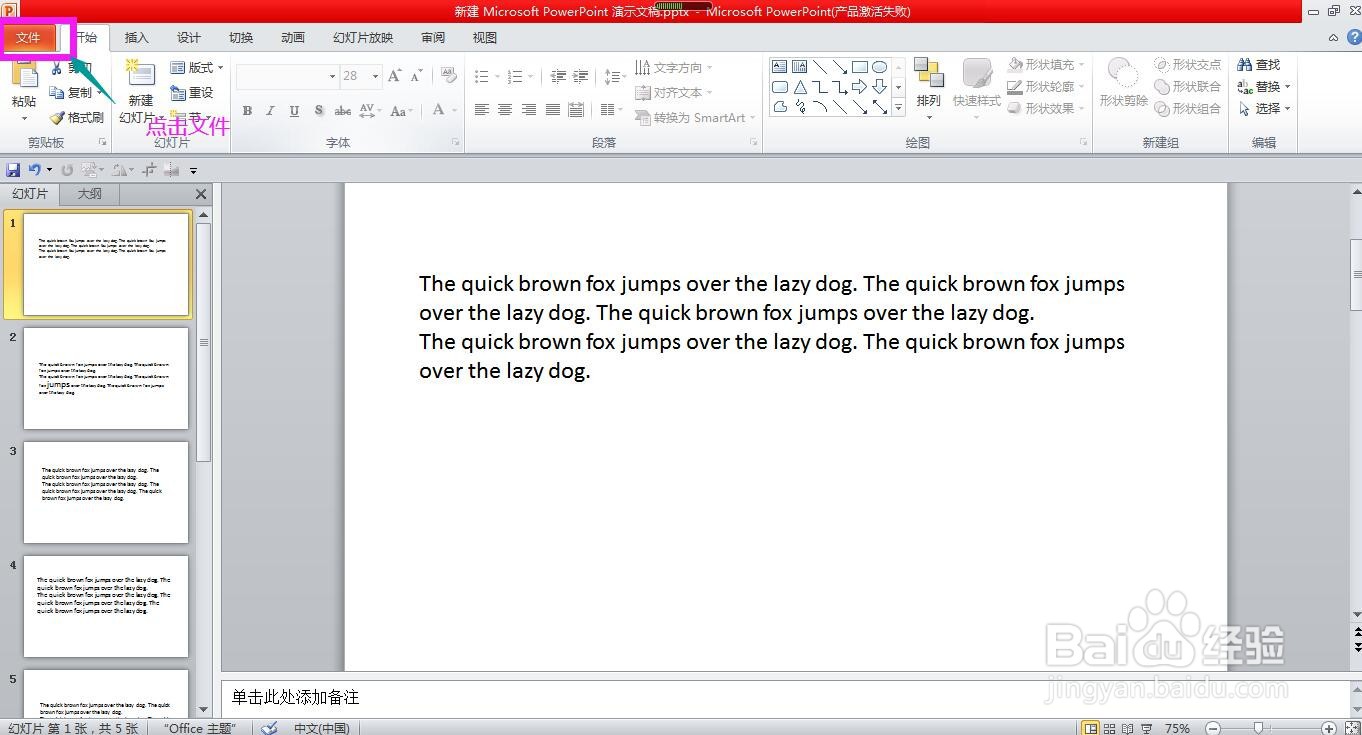Image resolution: width=1362 pixels, height=735 pixels.
Task: Select slide 4 thumbnail
Action: pos(106,606)
